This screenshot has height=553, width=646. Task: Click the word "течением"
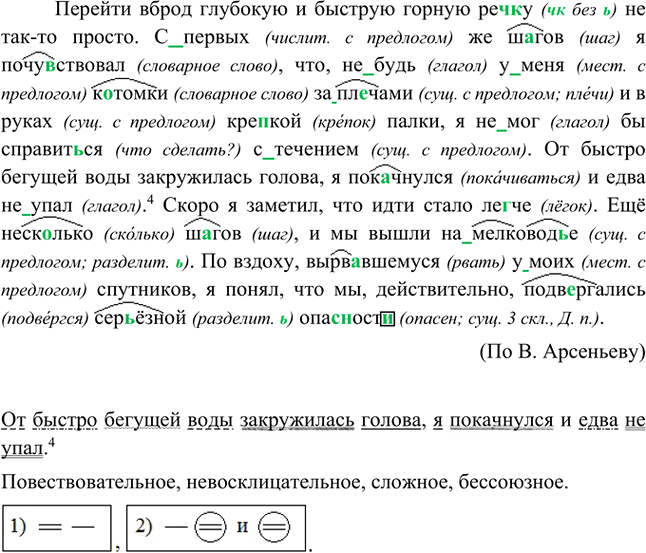[x=316, y=150]
